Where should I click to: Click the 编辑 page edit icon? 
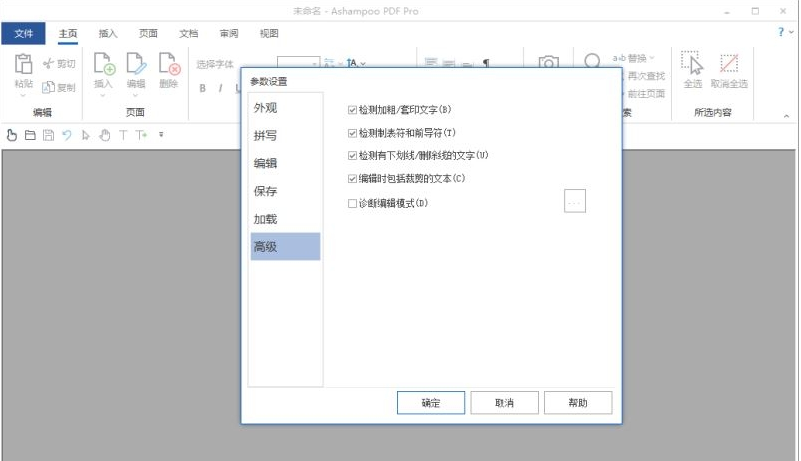click(x=136, y=64)
